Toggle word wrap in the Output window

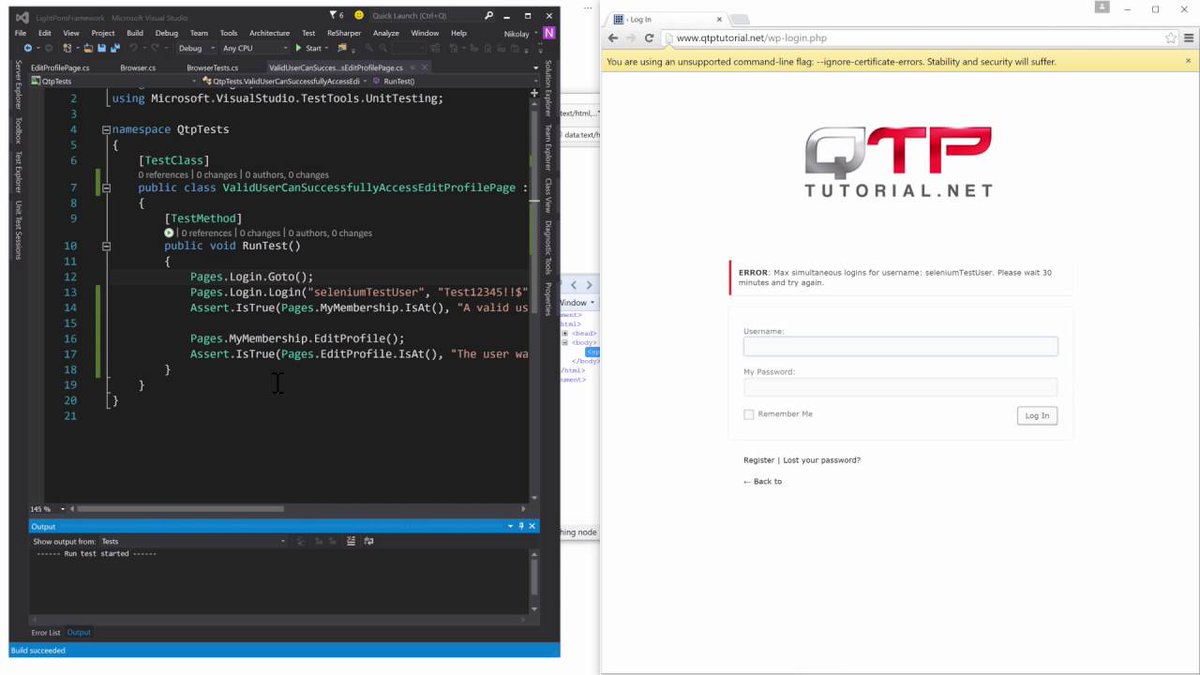(x=369, y=541)
